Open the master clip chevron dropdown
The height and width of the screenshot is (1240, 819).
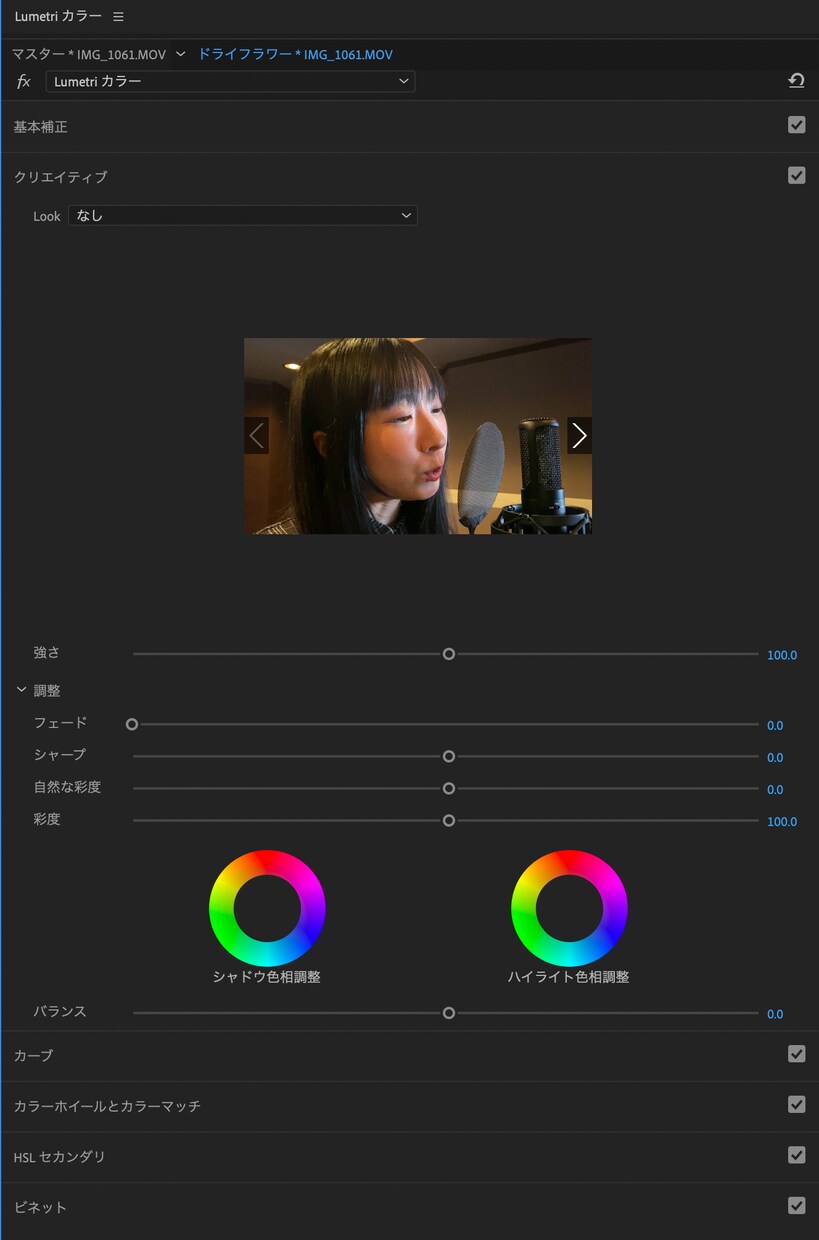(x=180, y=54)
